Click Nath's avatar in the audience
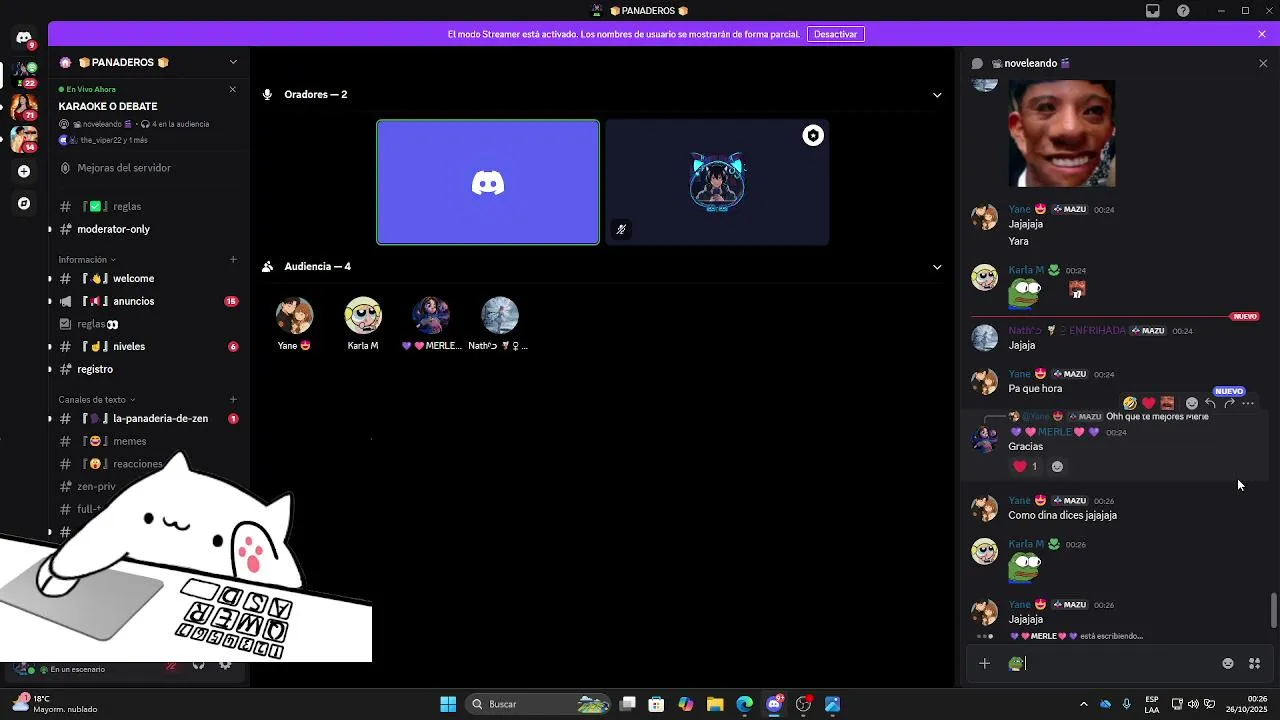Viewport: 1280px width, 720px height. [499, 316]
